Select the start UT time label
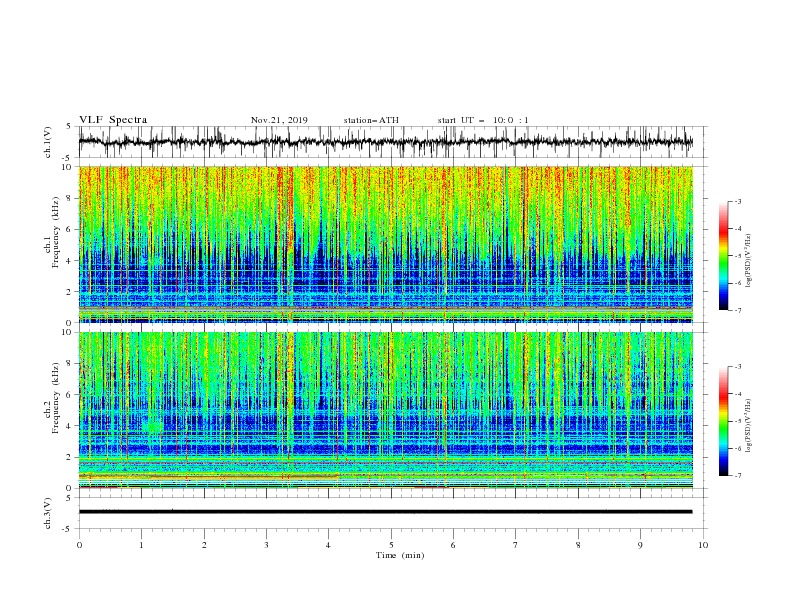 pyautogui.click(x=483, y=120)
